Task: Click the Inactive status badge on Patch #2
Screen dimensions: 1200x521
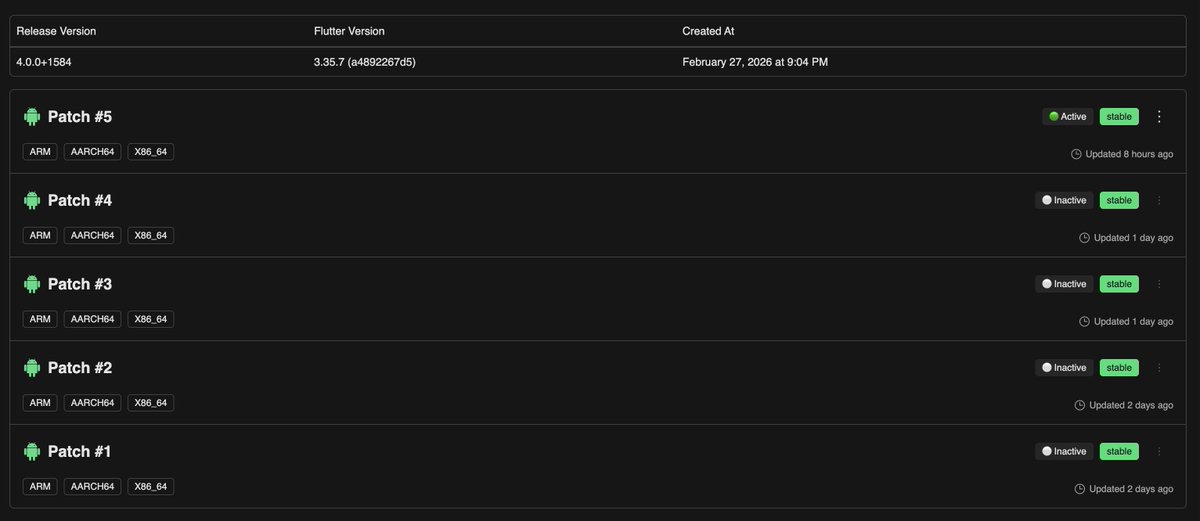Action: point(1064,368)
